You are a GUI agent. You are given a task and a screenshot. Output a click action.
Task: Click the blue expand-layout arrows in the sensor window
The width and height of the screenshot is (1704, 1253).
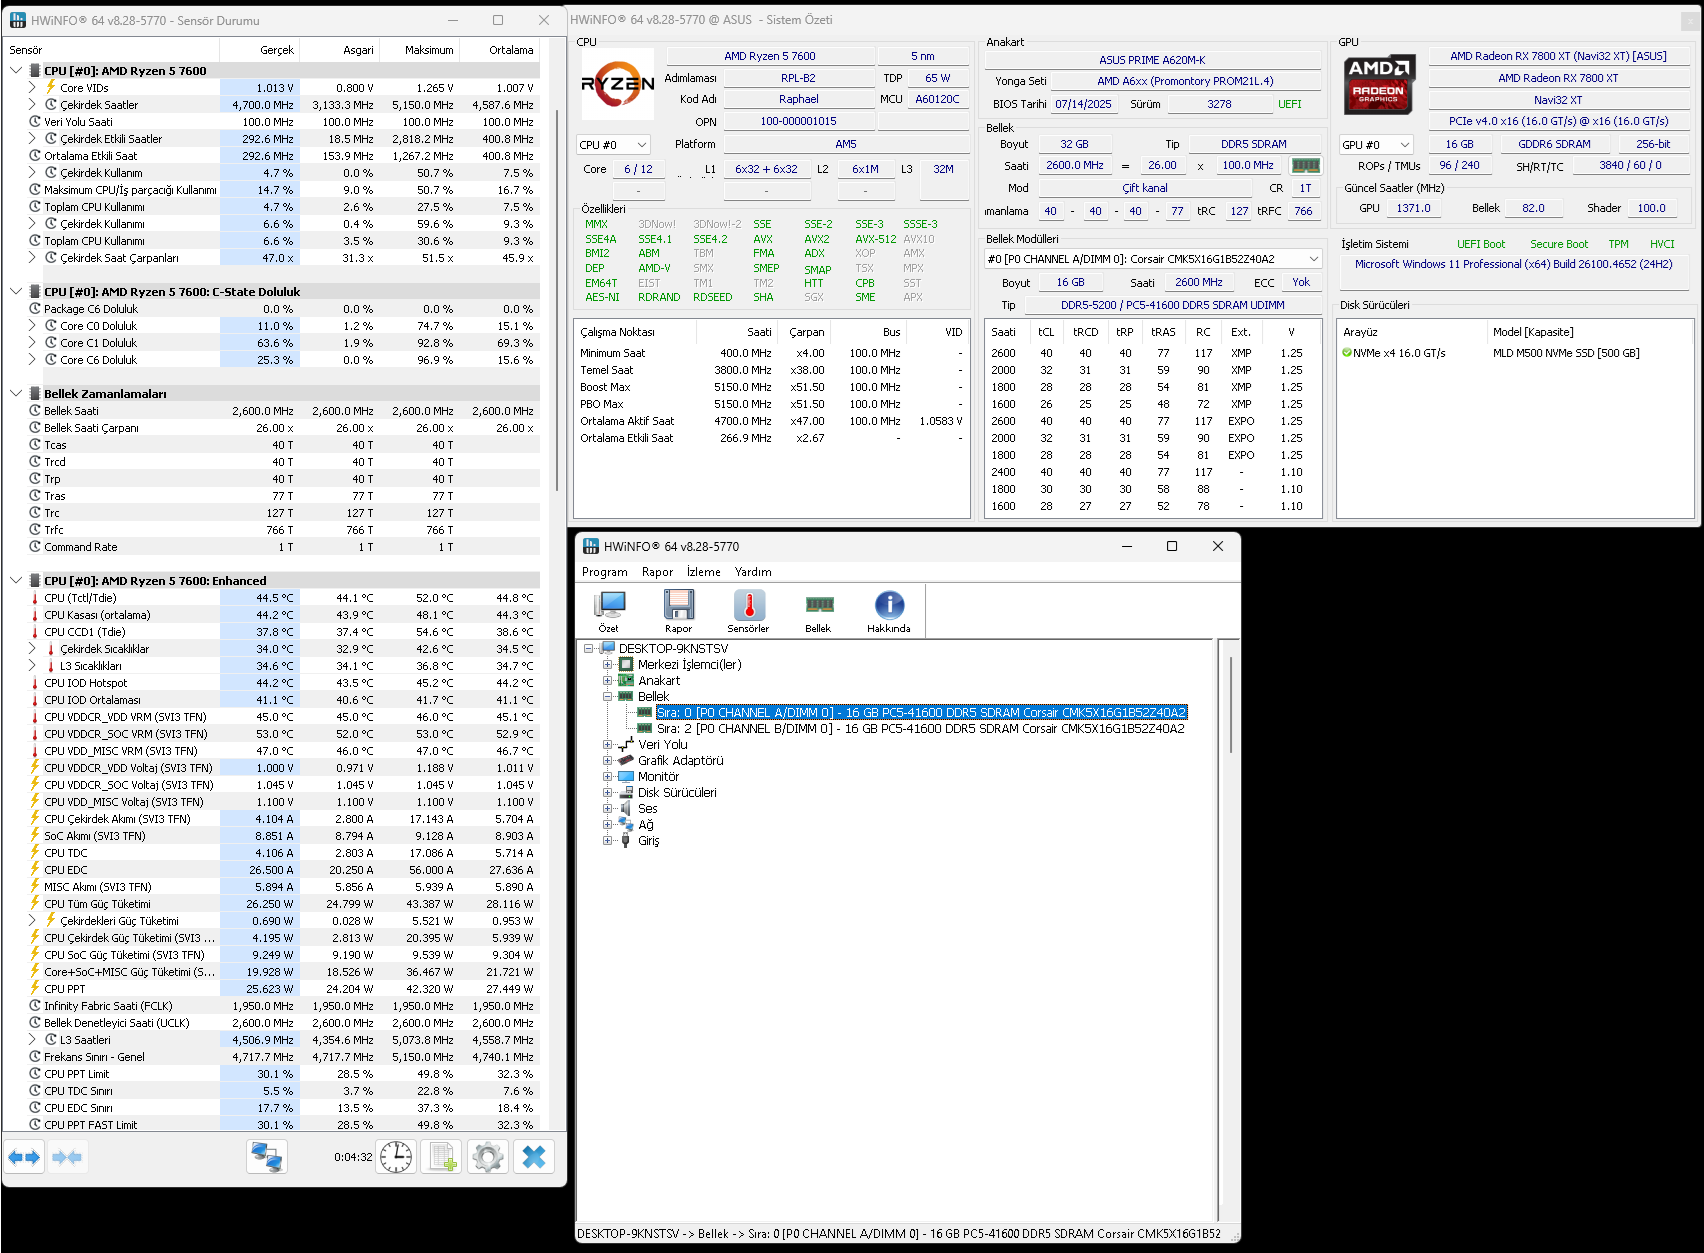24,1157
